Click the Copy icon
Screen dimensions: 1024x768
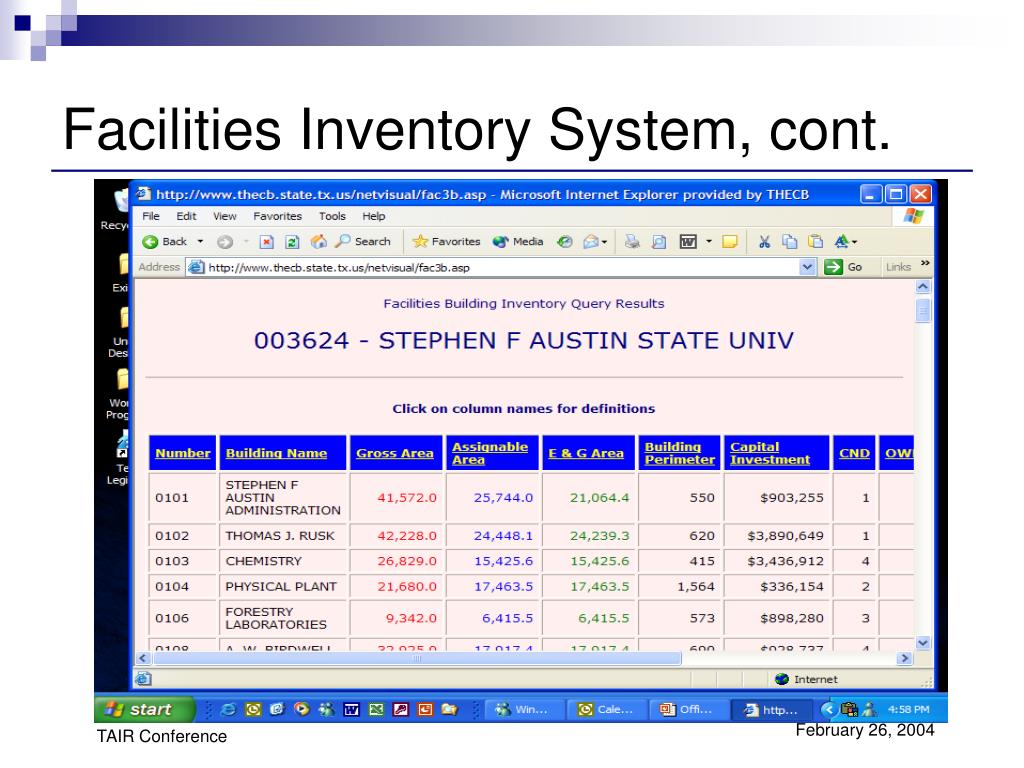pos(790,242)
